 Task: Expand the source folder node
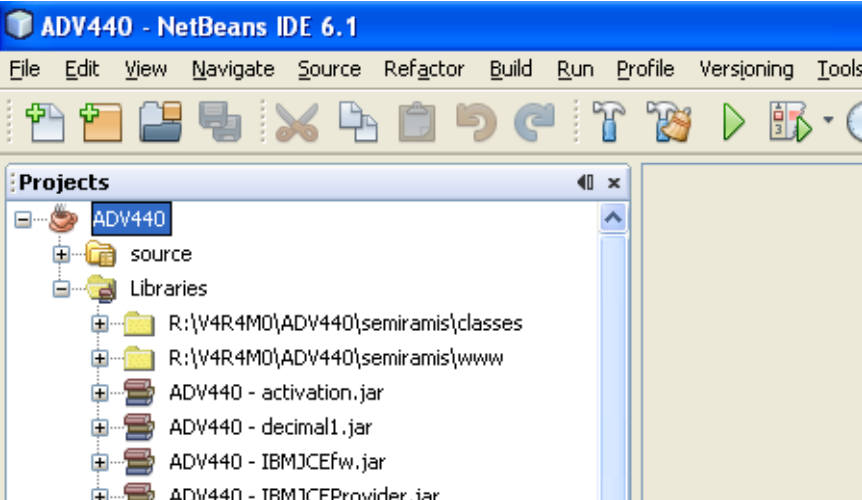click(x=62, y=254)
